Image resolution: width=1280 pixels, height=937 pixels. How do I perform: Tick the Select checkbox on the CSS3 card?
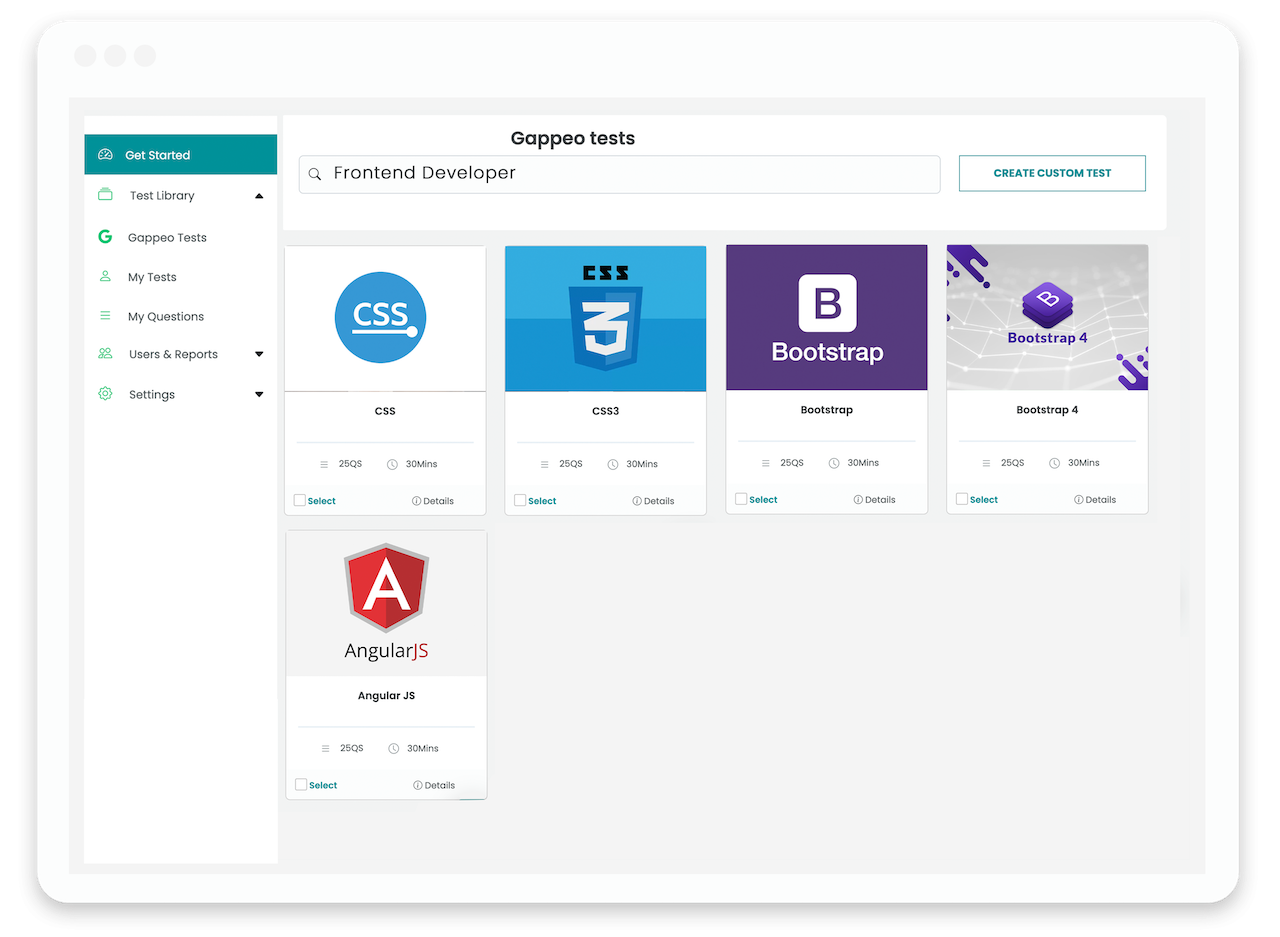pyautogui.click(x=520, y=500)
